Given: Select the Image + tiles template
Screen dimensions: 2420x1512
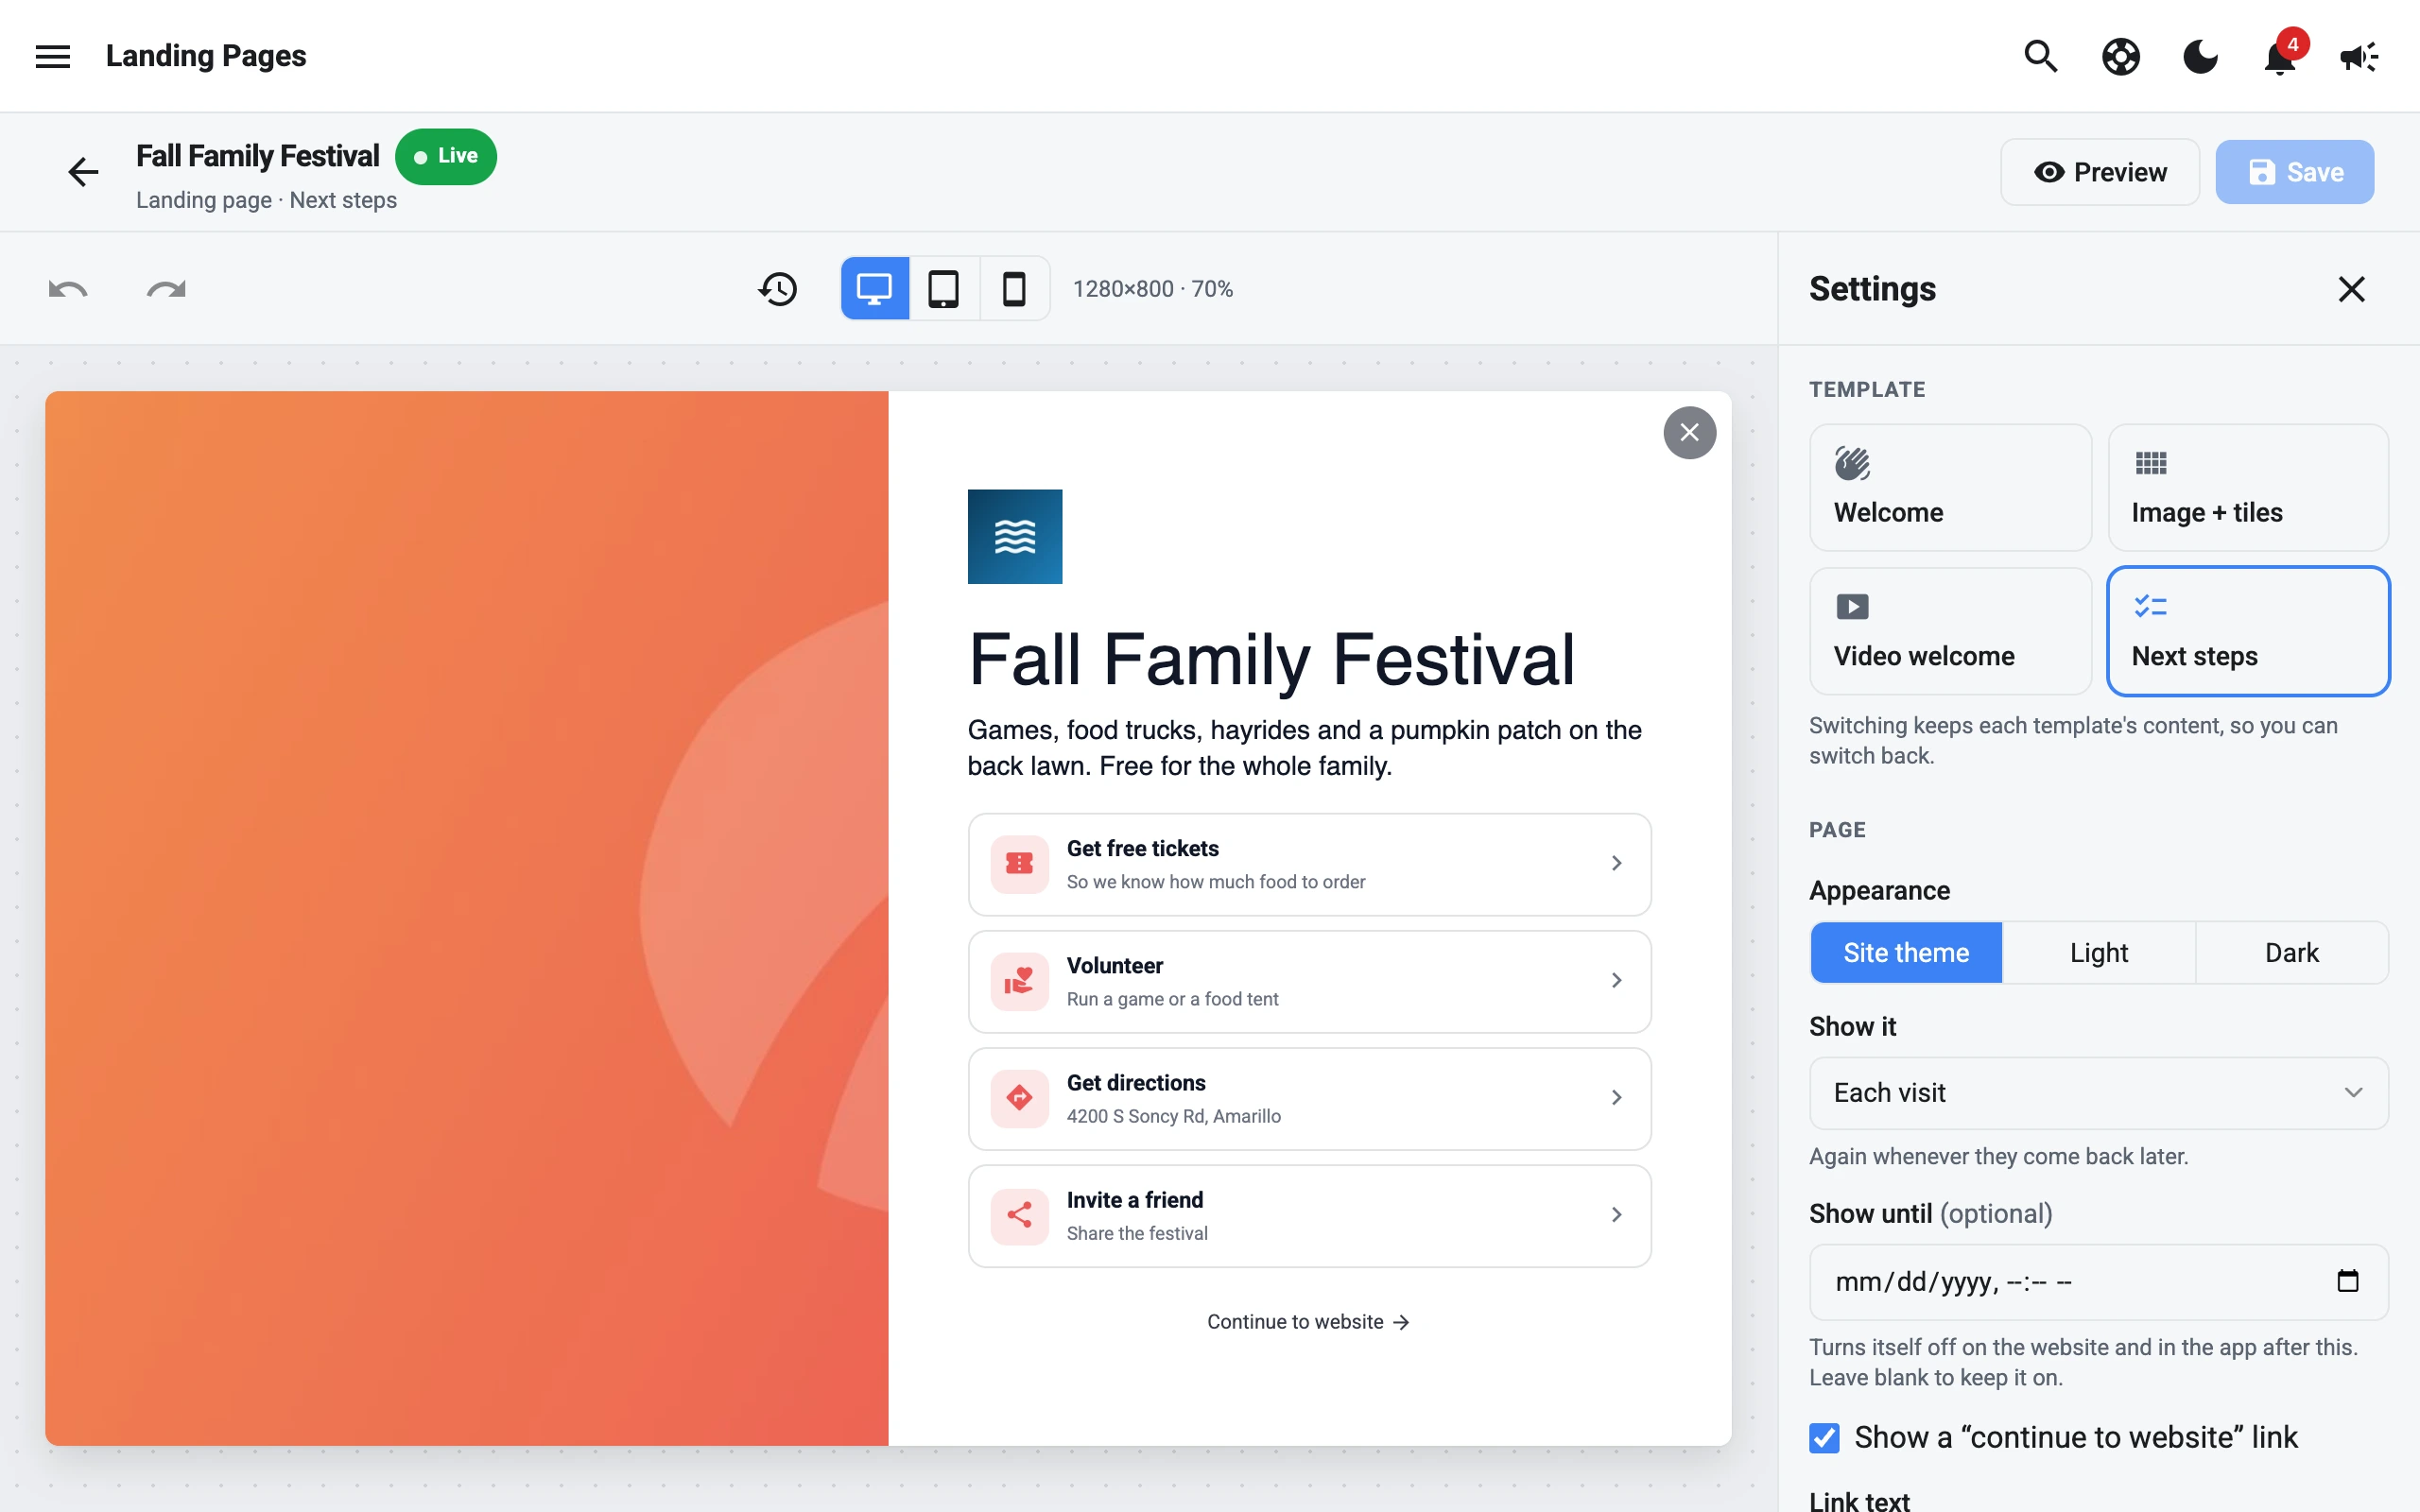Looking at the screenshot, I should pyautogui.click(x=2248, y=487).
